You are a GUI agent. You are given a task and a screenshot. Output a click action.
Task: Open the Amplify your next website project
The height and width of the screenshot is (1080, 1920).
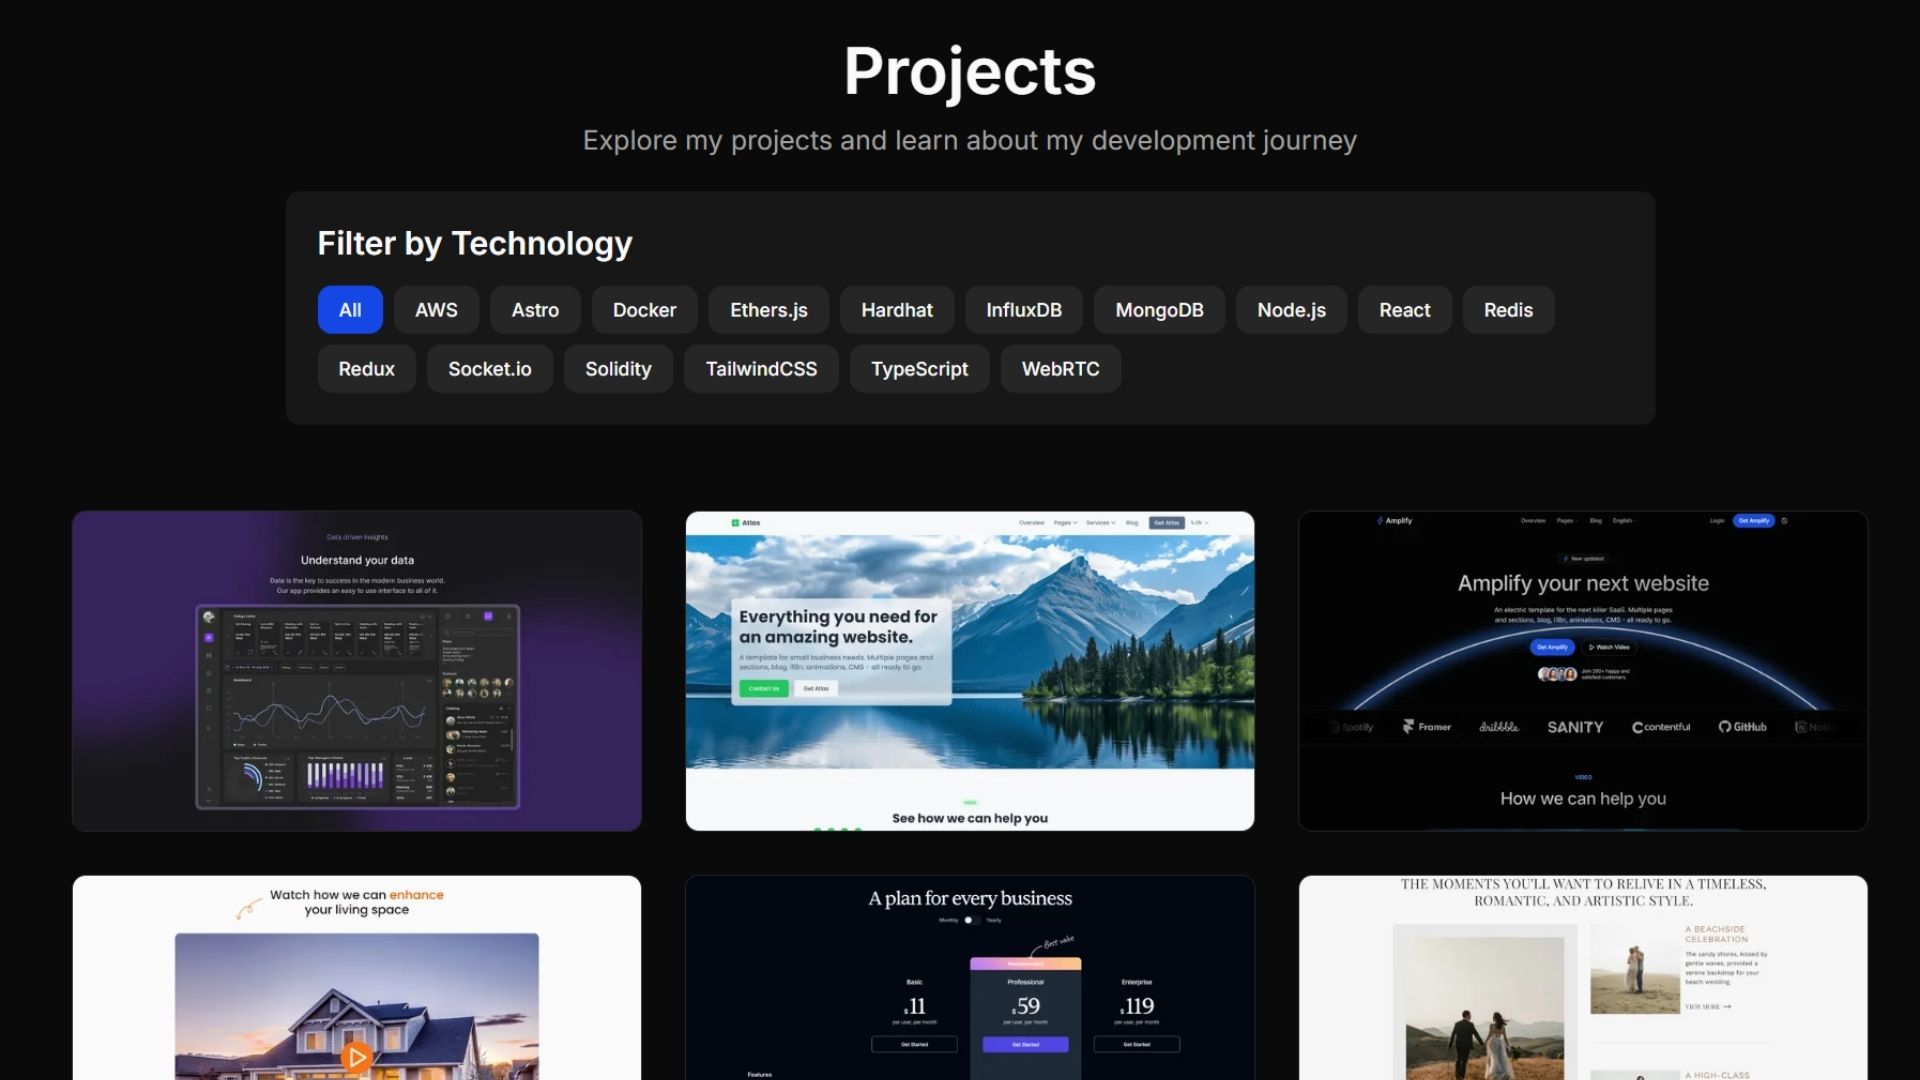pos(1583,671)
